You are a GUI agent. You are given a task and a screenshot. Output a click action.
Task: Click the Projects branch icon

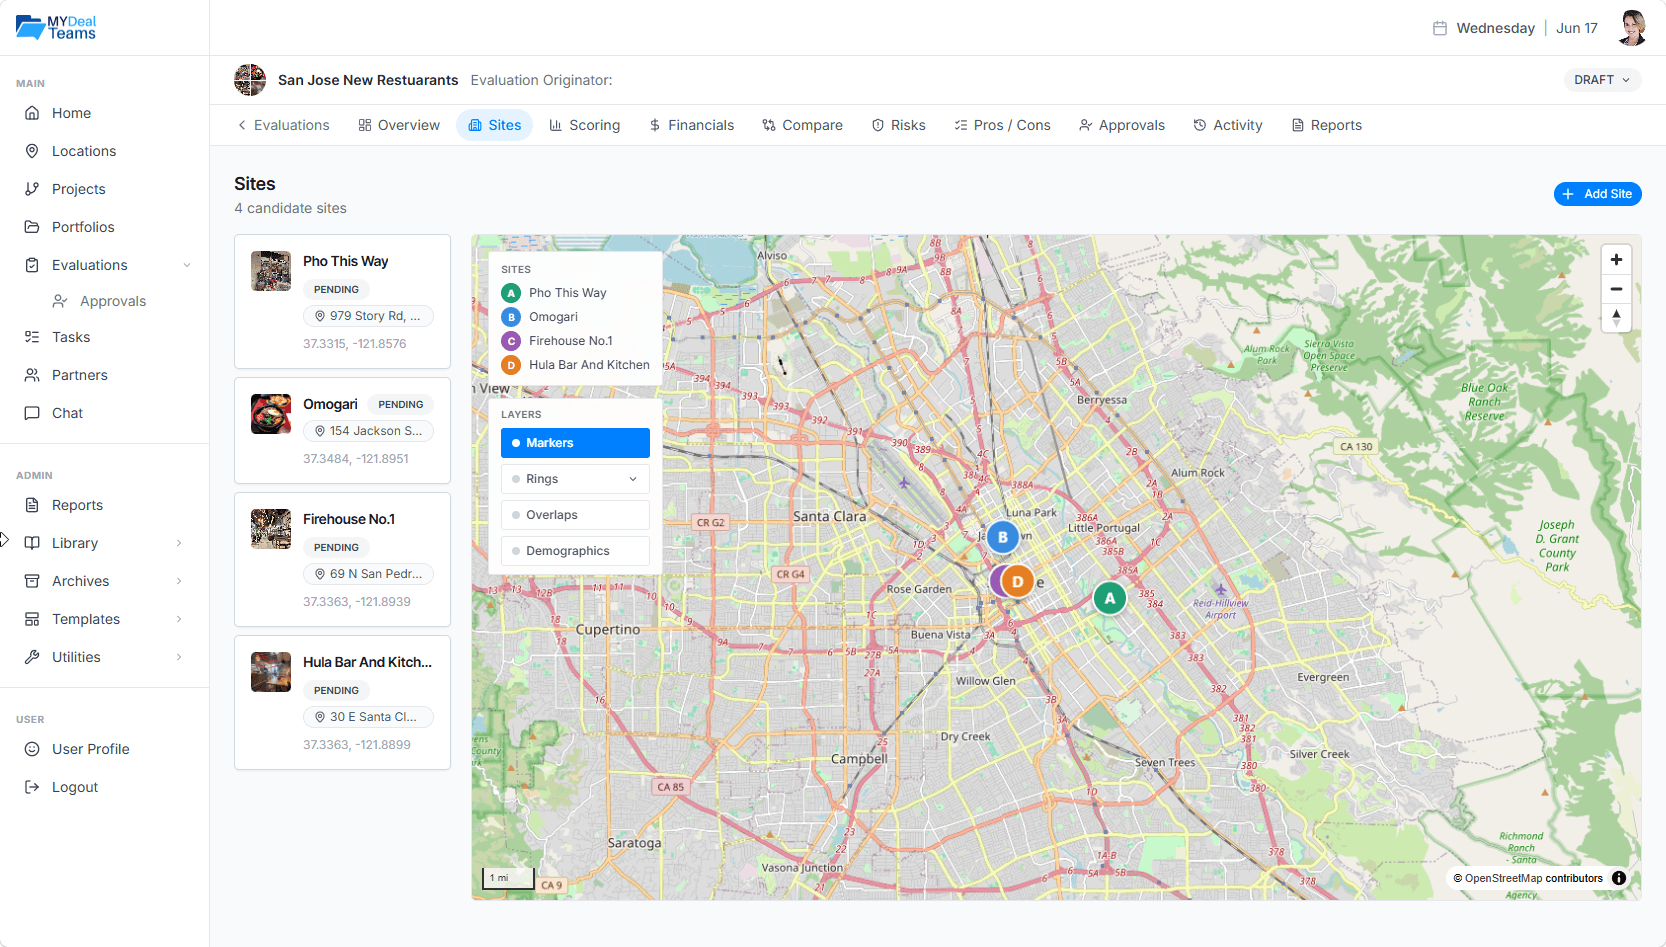click(x=32, y=189)
